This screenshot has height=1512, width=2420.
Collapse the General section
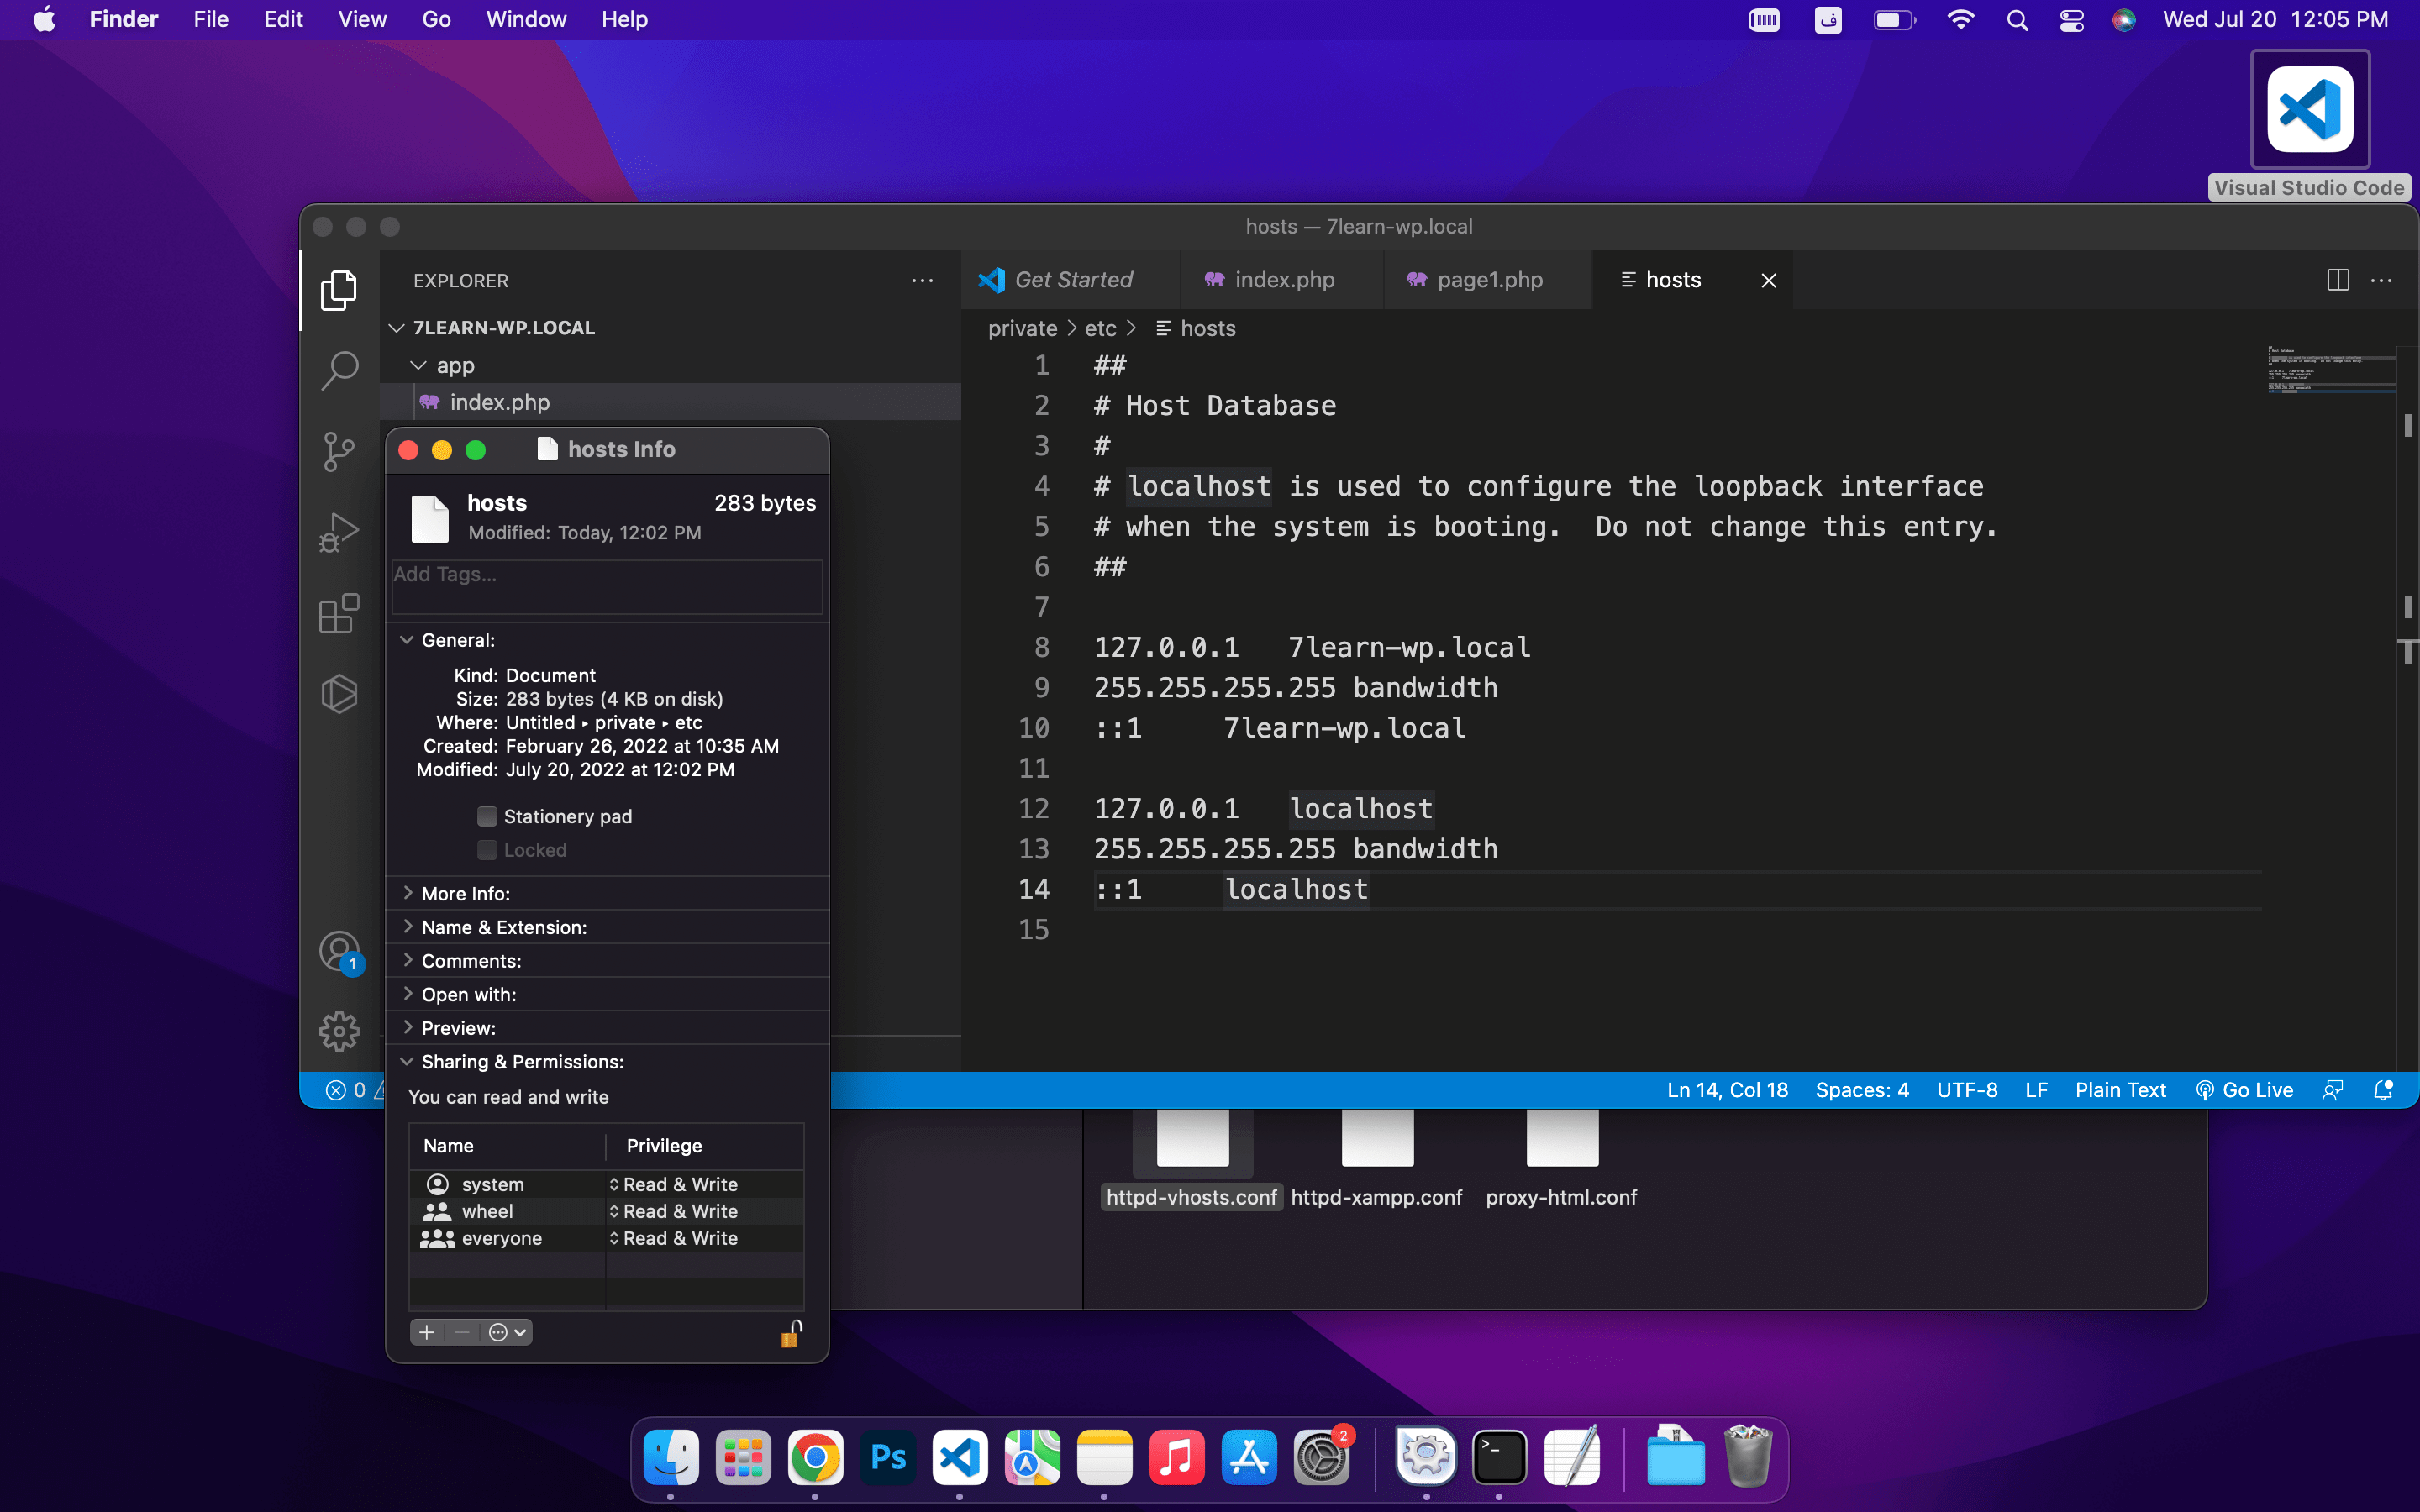tap(407, 640)
